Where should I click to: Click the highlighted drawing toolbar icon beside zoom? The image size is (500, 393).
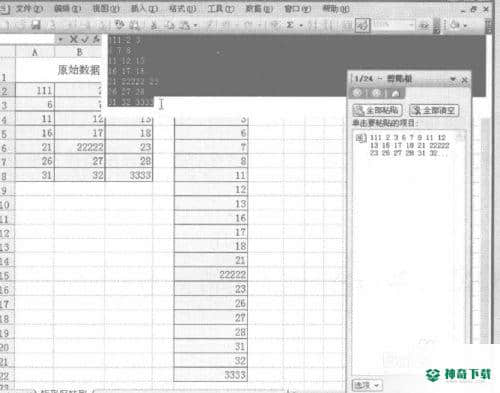(x=363, y=25)
